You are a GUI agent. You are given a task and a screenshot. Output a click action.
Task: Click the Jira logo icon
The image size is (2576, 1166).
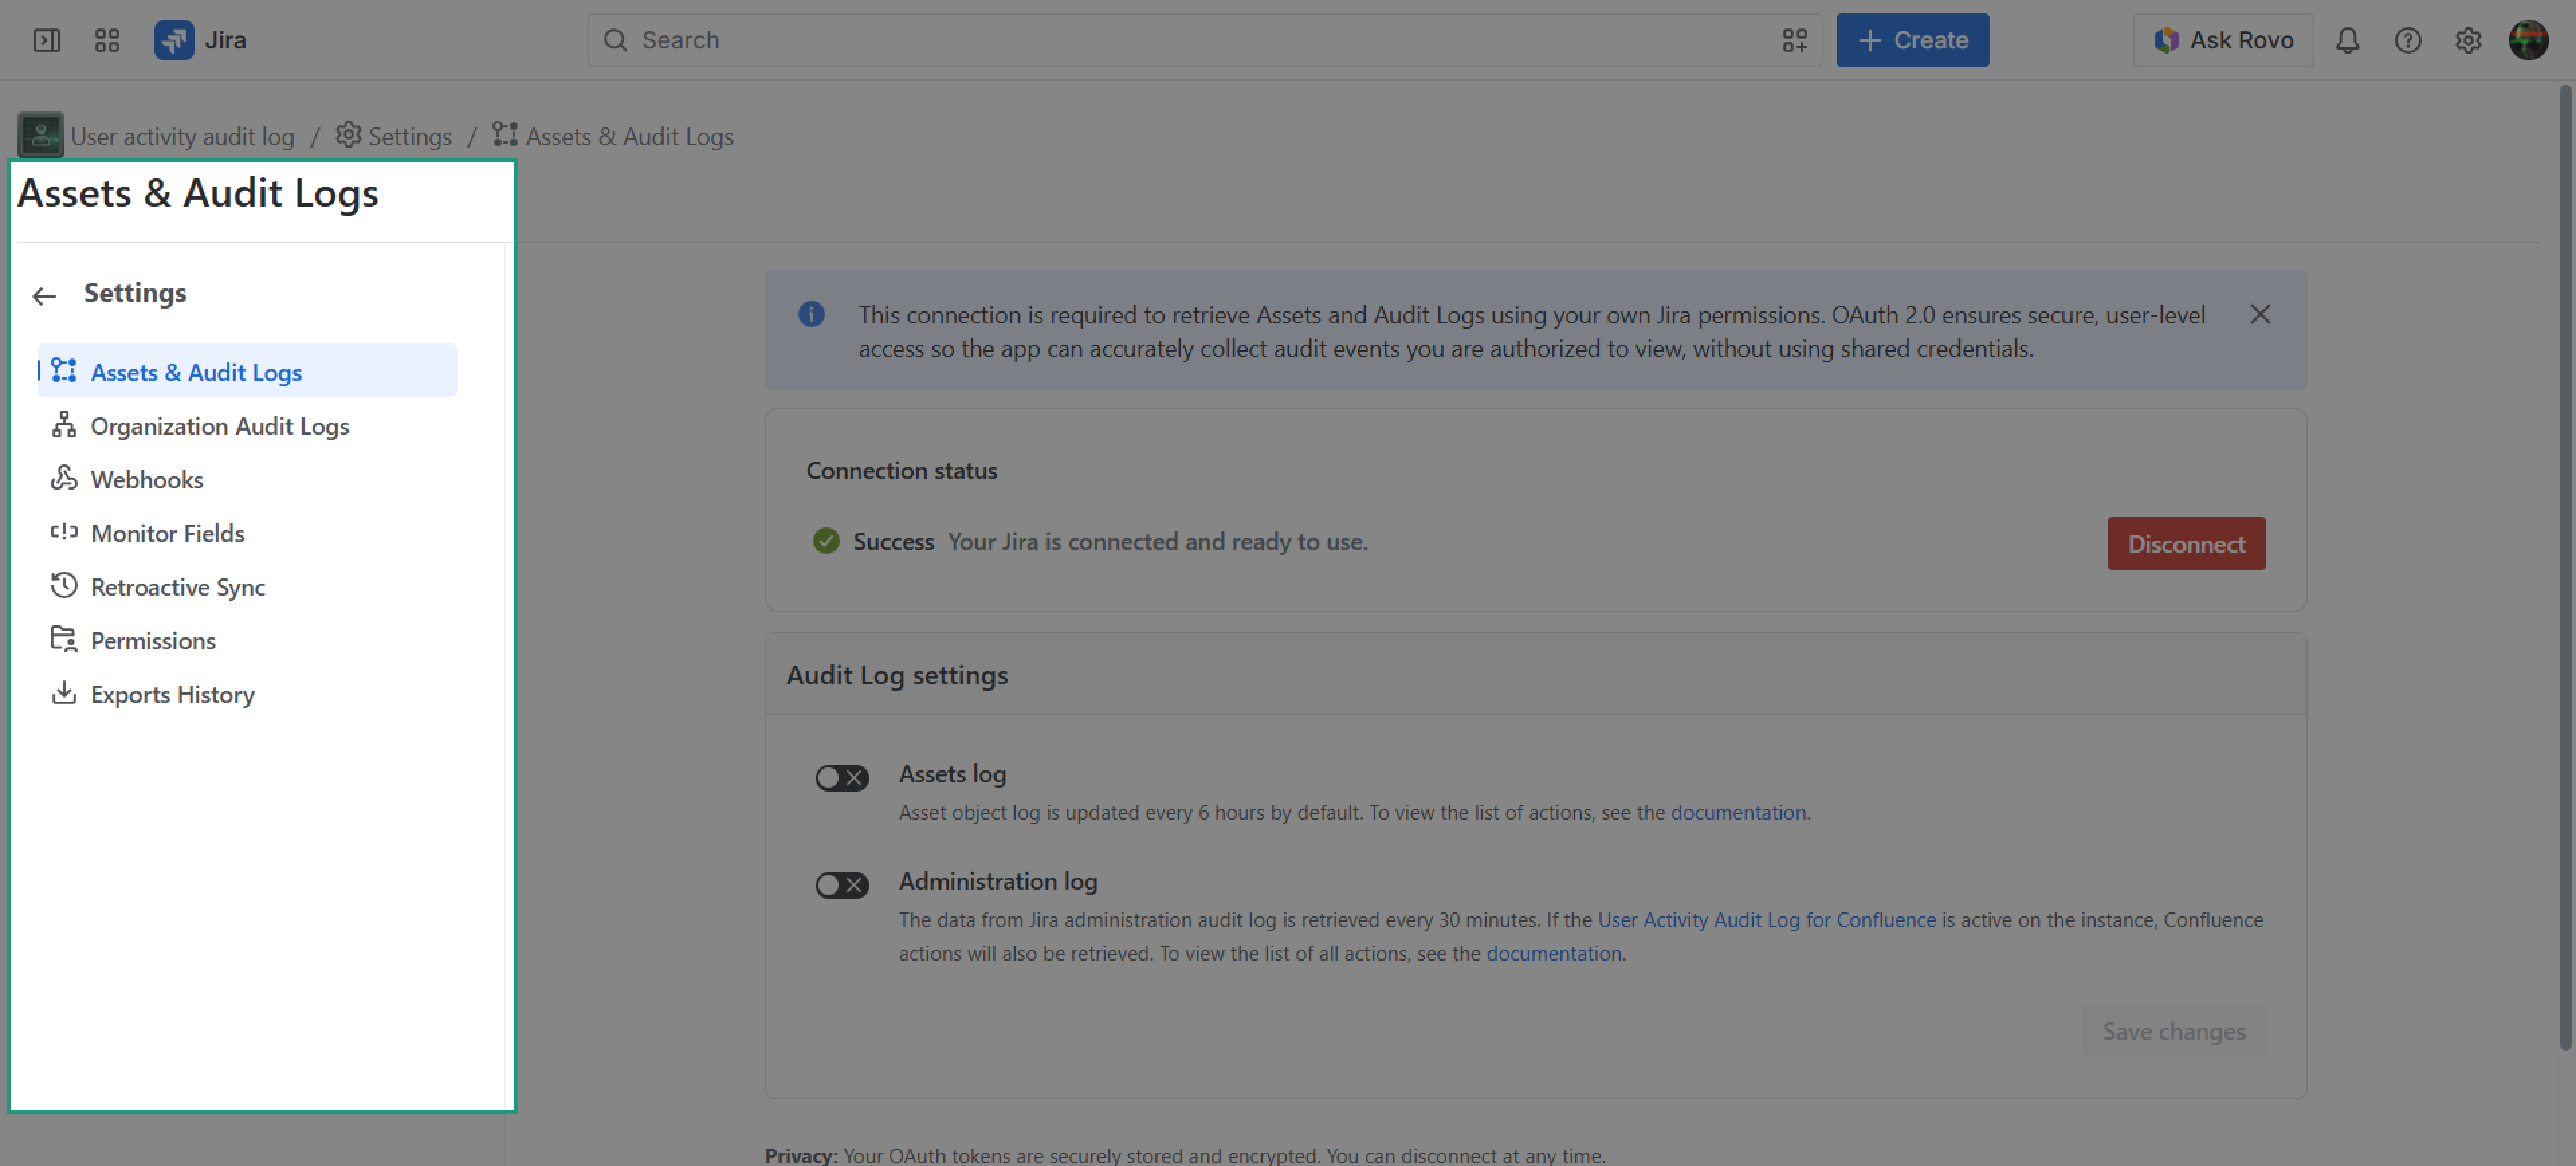(x=174, y=40)
